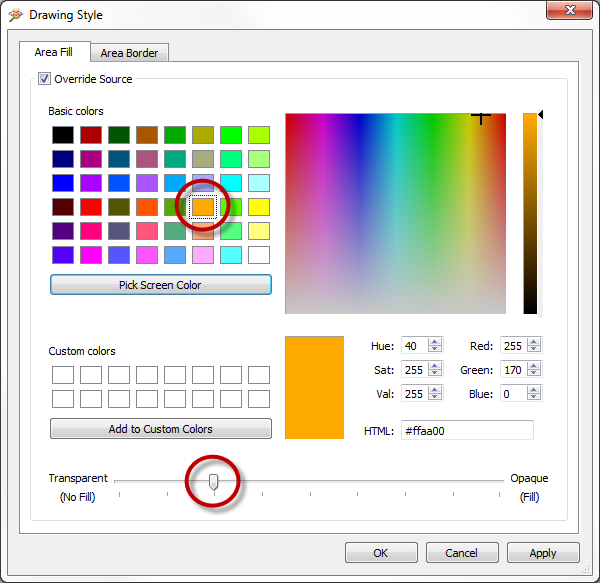The image size is (600, 583).
Task: Click Add to Custom Colors button
Action: coord(161,428)
